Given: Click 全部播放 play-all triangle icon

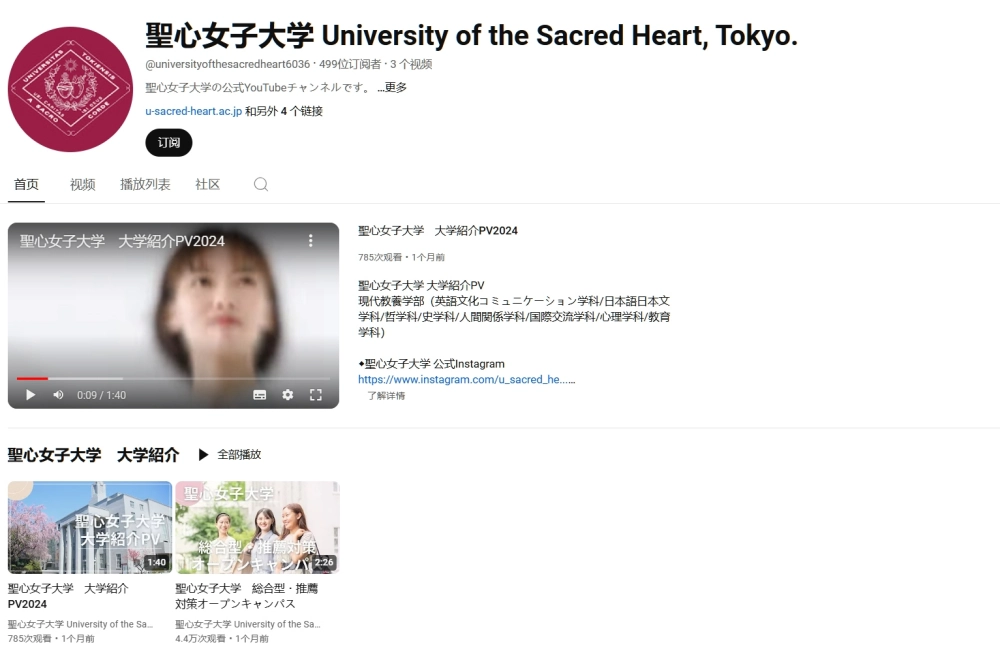Looking at the screenshot, I should click(x=203, y=455).
